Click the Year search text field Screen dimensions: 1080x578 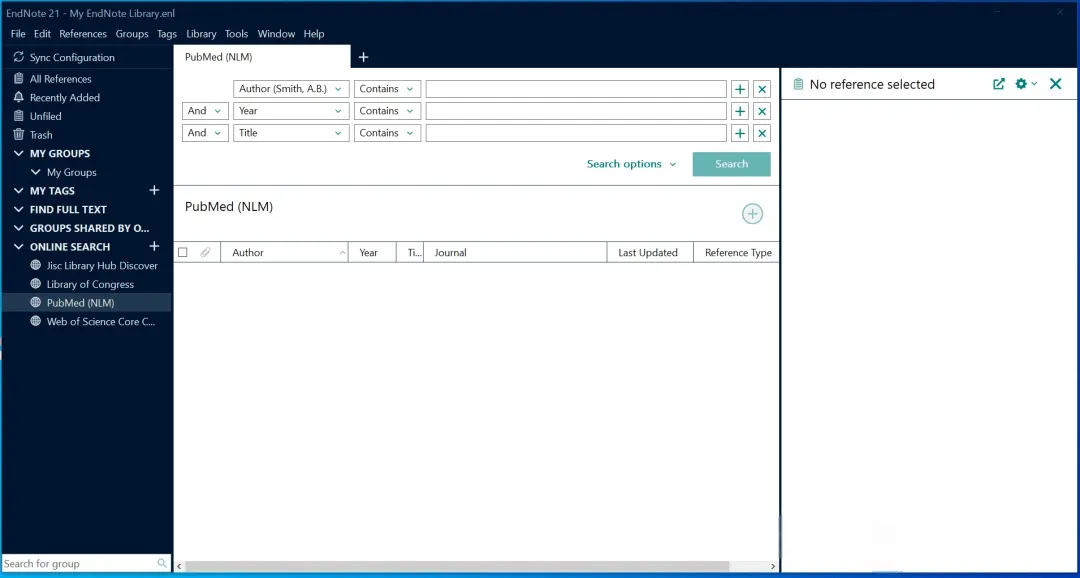576,111
